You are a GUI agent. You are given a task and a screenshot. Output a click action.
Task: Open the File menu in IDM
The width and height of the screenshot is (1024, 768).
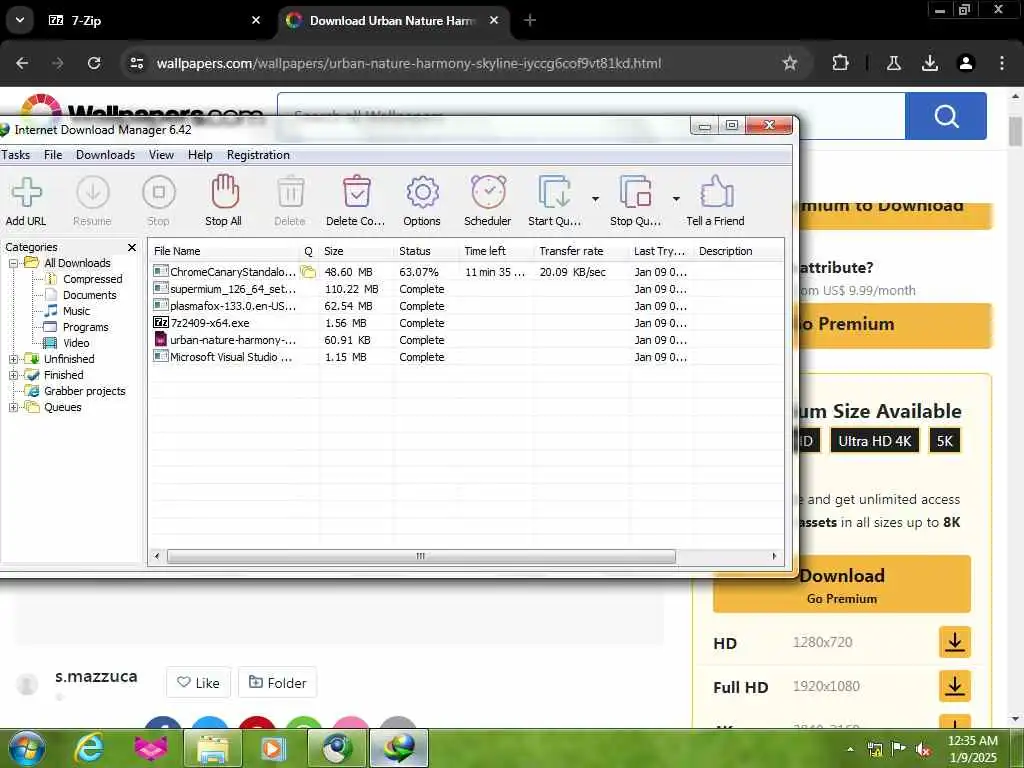click(53, 155)
